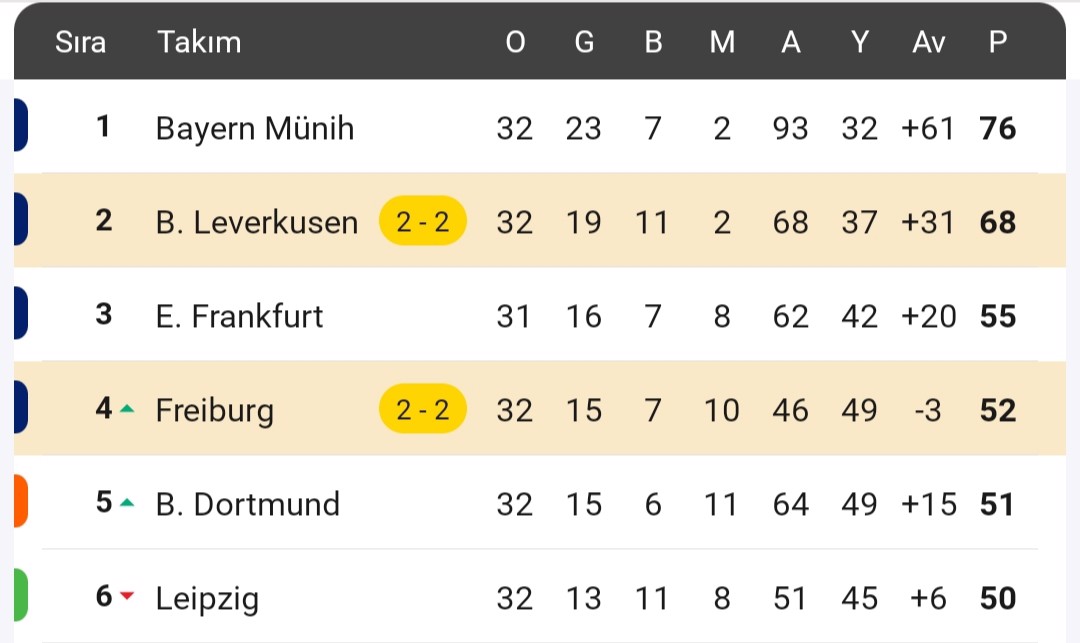The height and width of the screenshot is (643, 1080).
Task: Click the Takım column header
Action: (199, 42)
